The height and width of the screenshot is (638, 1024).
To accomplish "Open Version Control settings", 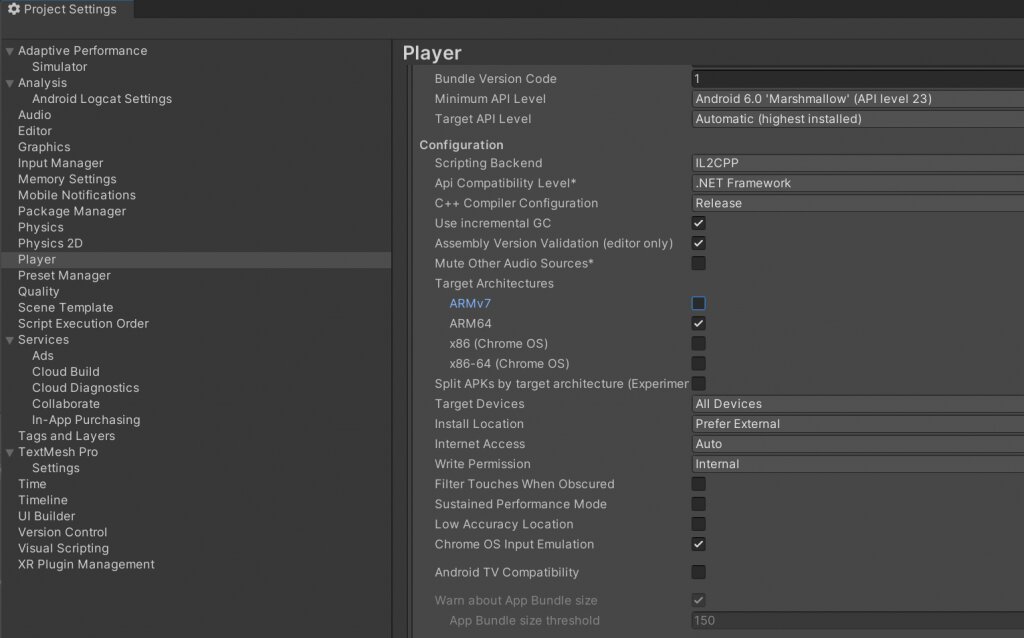I will point(63,532).
